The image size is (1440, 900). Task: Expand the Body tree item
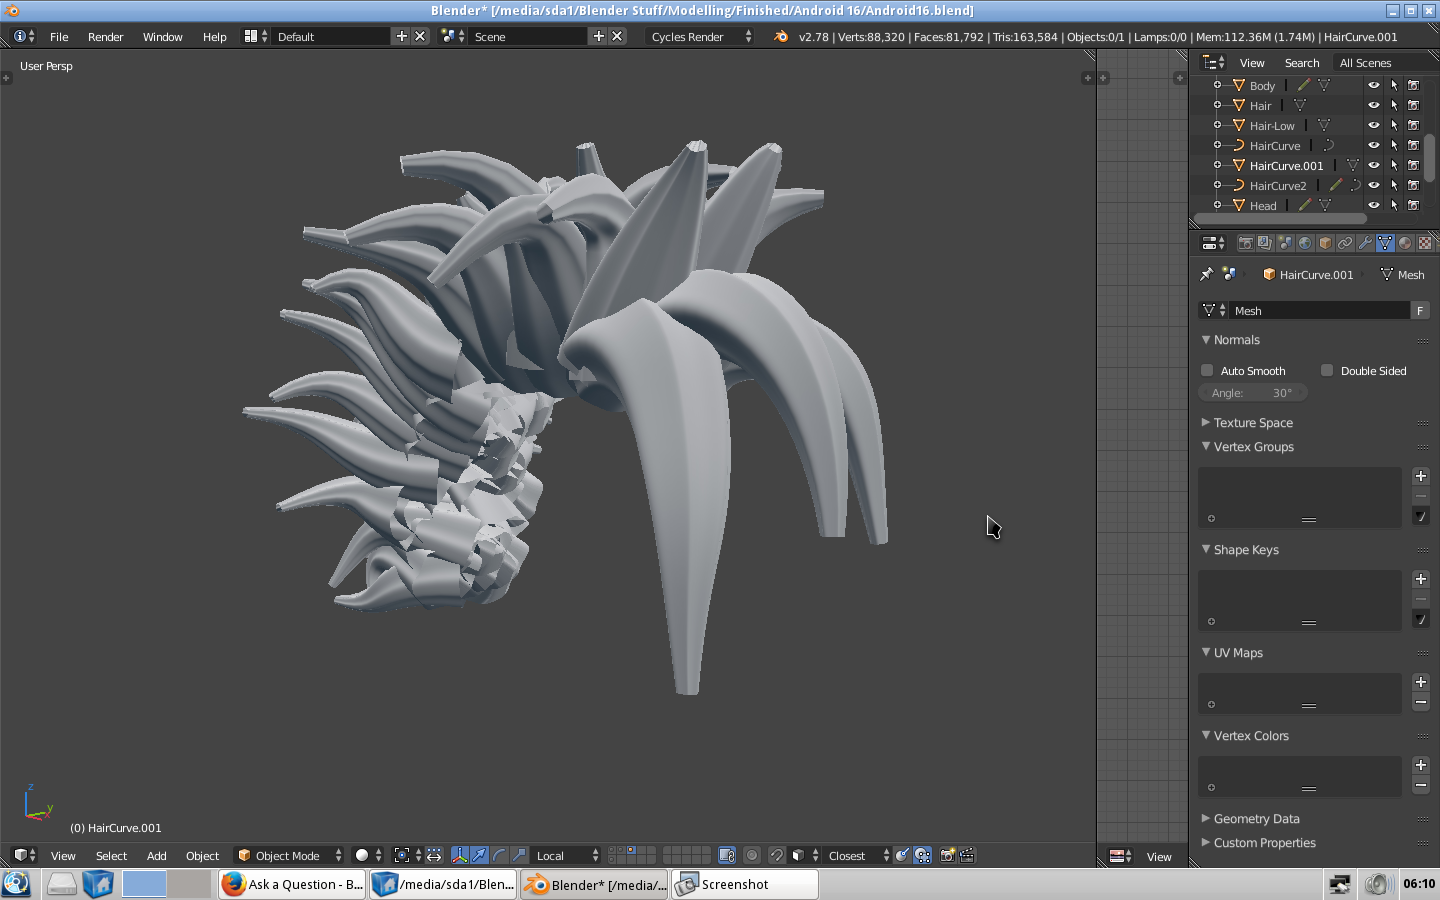(1217, 85)
